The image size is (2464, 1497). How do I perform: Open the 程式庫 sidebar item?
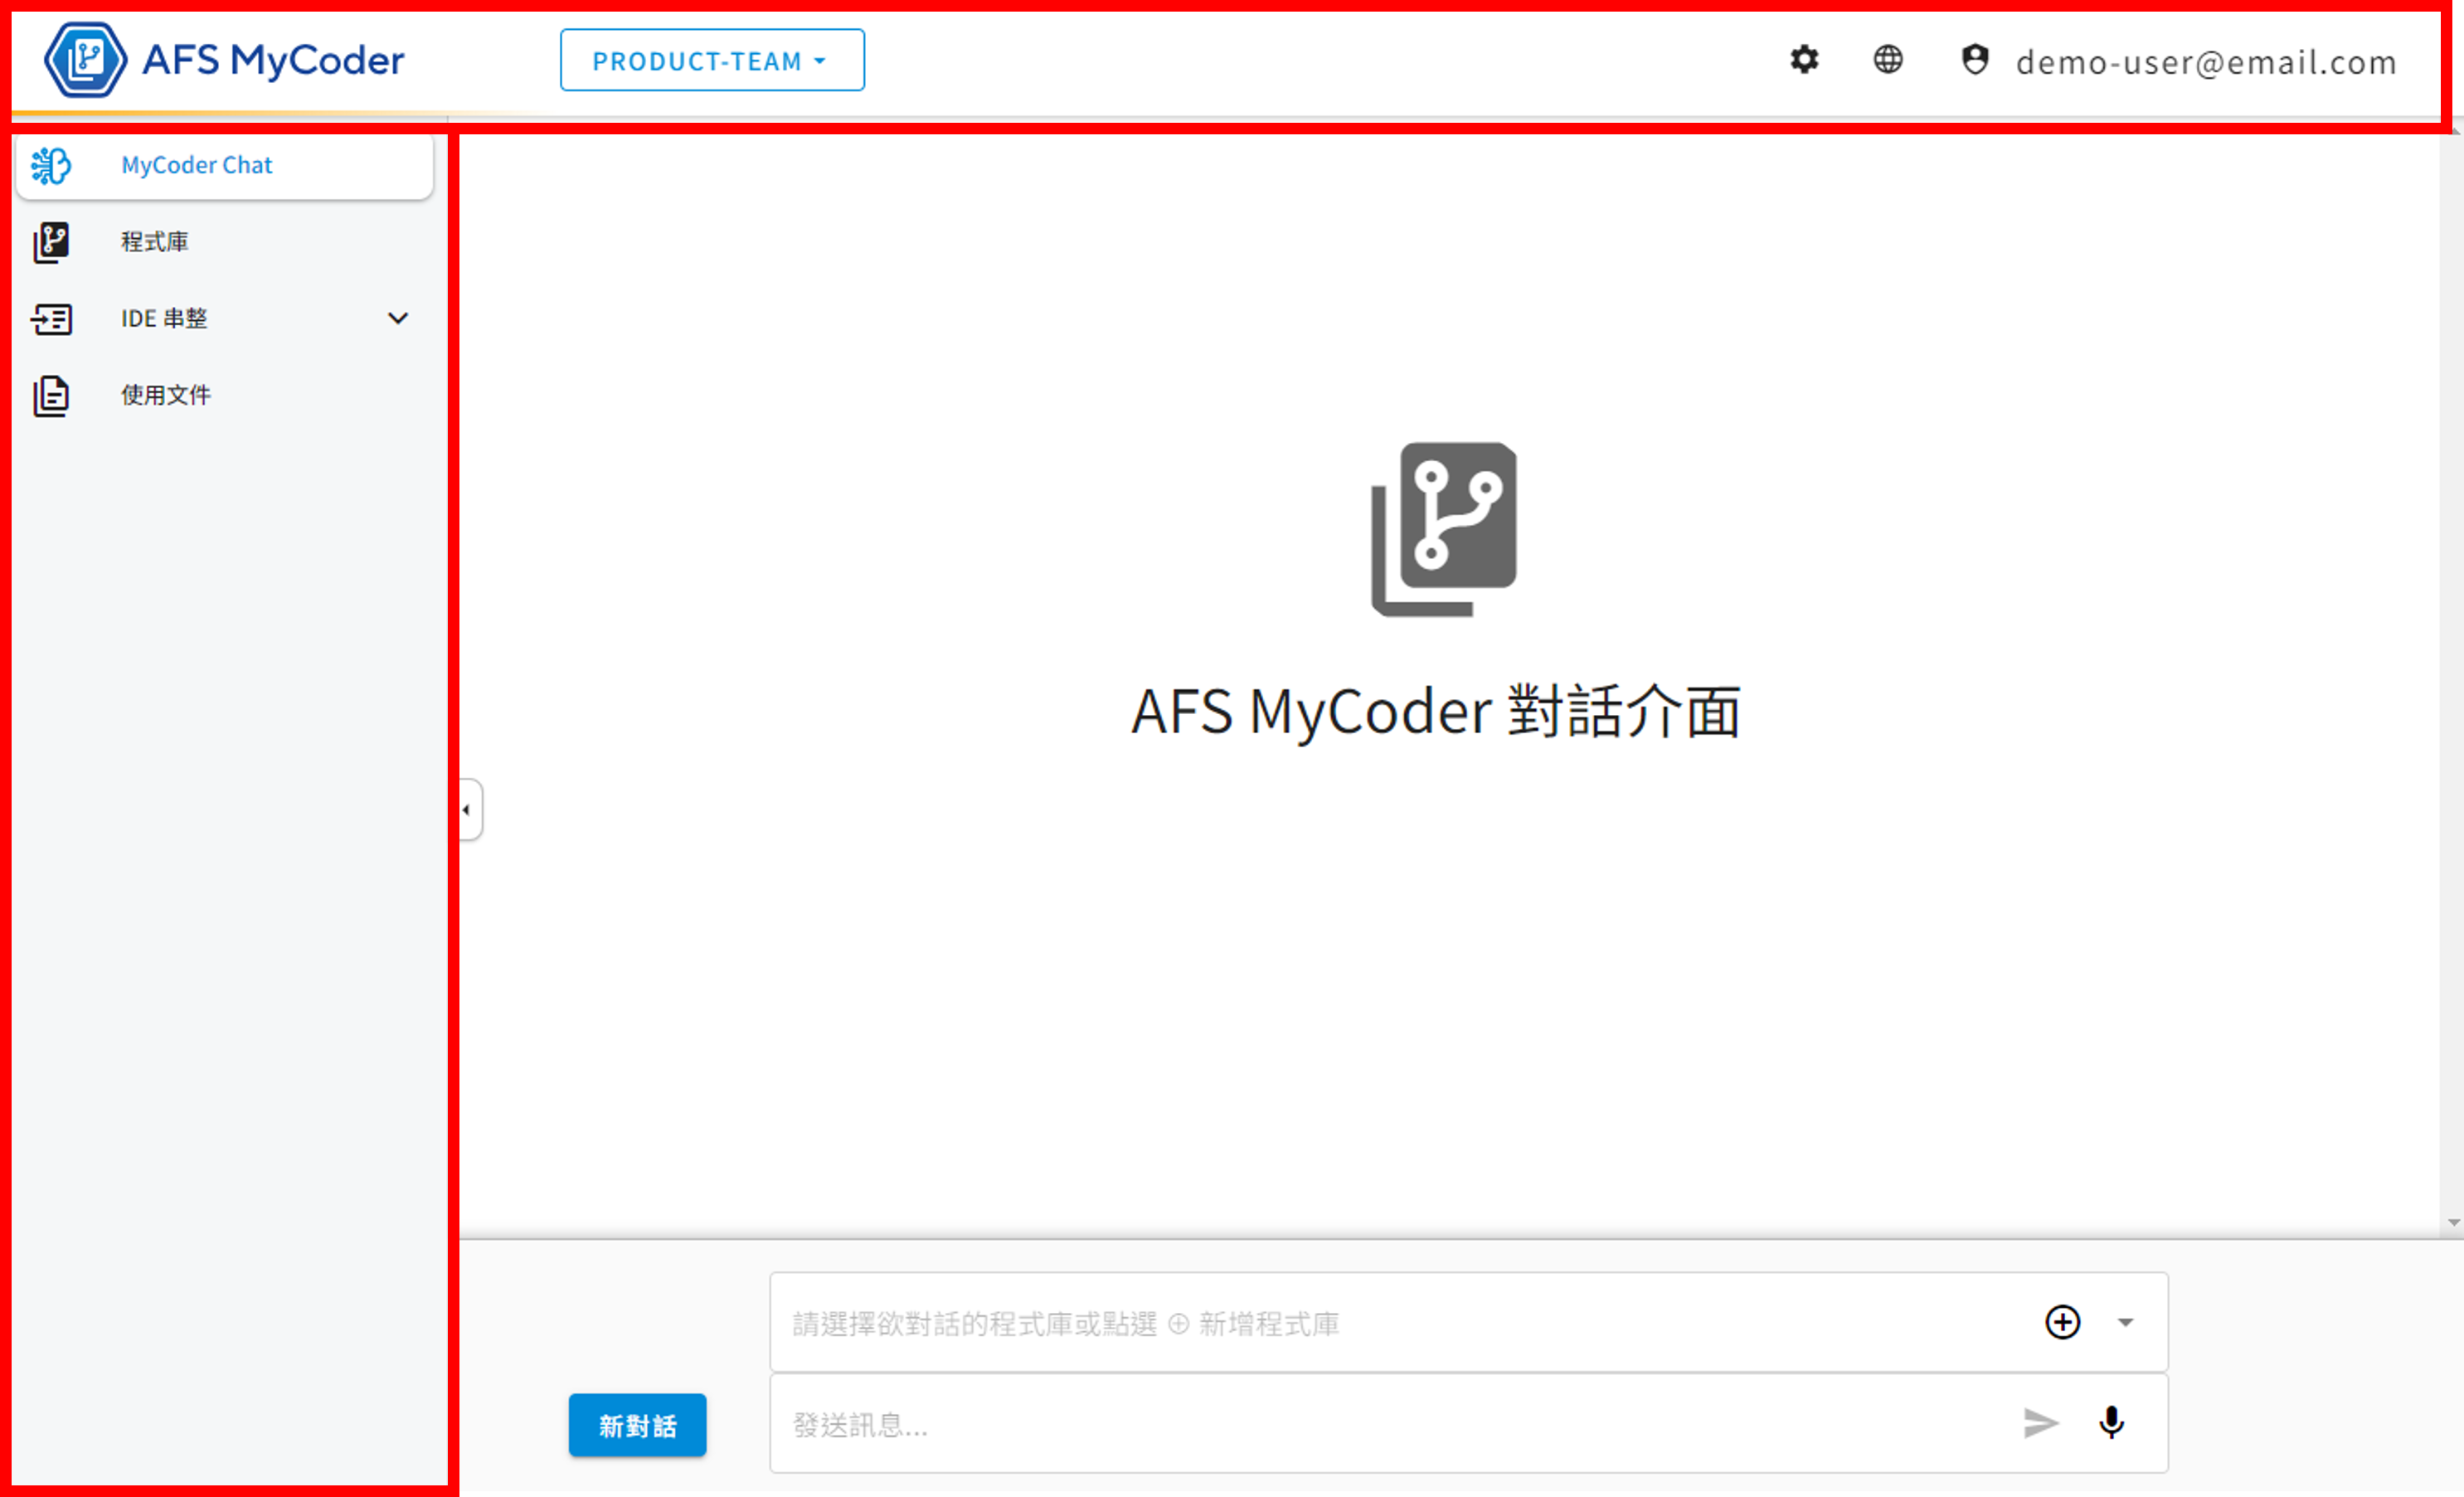coord(225,242)
